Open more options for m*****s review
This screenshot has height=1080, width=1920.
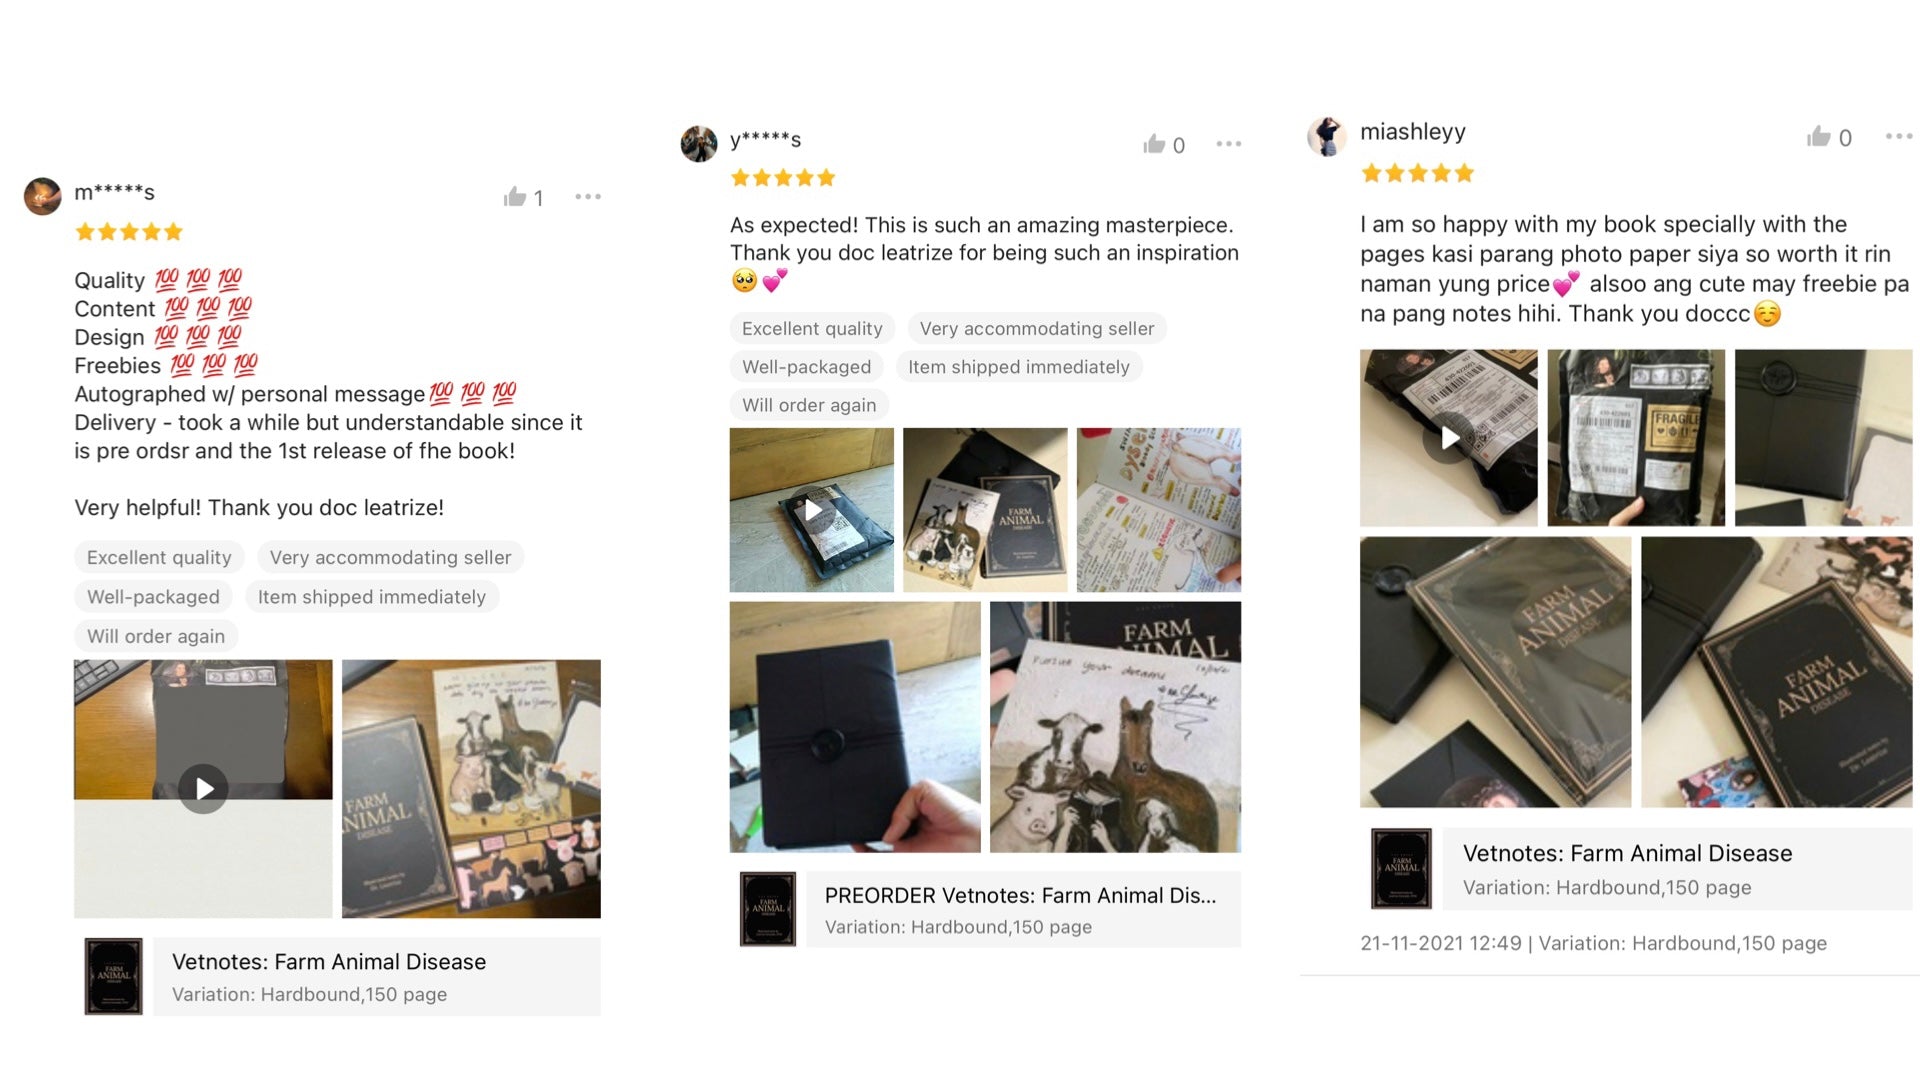coord(588,197)
